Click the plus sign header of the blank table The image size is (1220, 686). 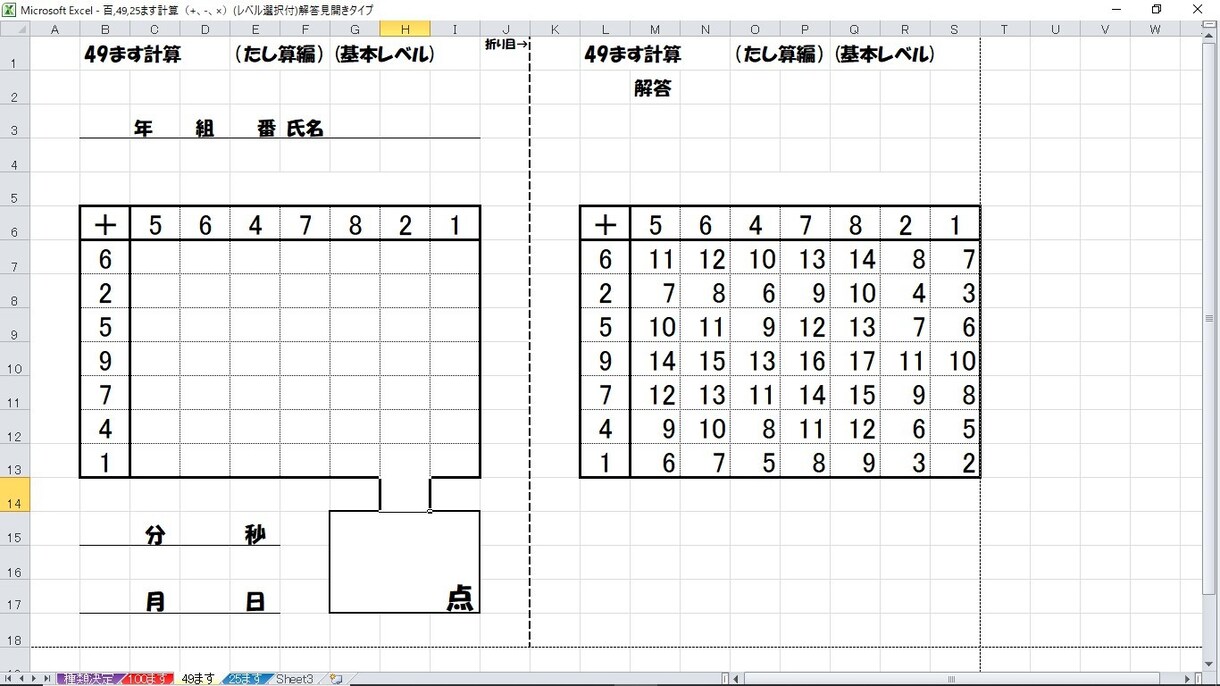[x=105, y=224]
